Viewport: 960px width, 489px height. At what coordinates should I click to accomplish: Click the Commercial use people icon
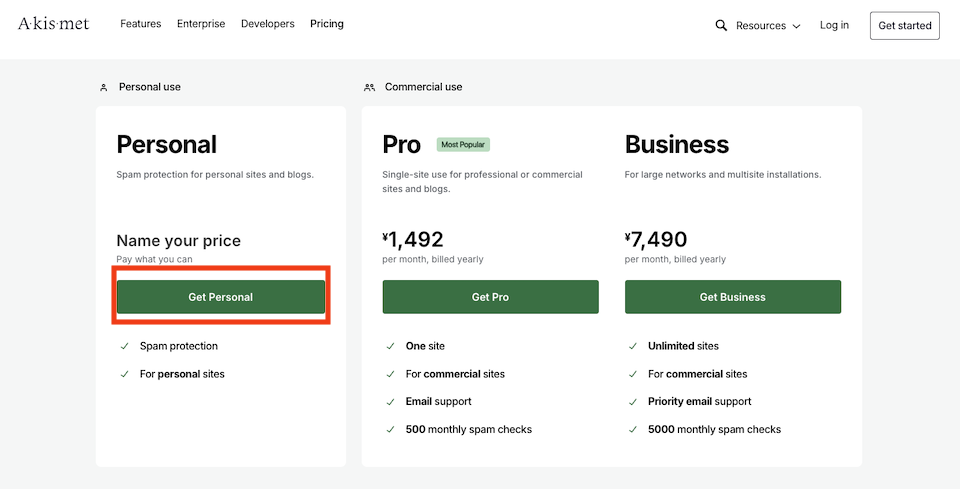pyautogui.click(x=369, y=88)
